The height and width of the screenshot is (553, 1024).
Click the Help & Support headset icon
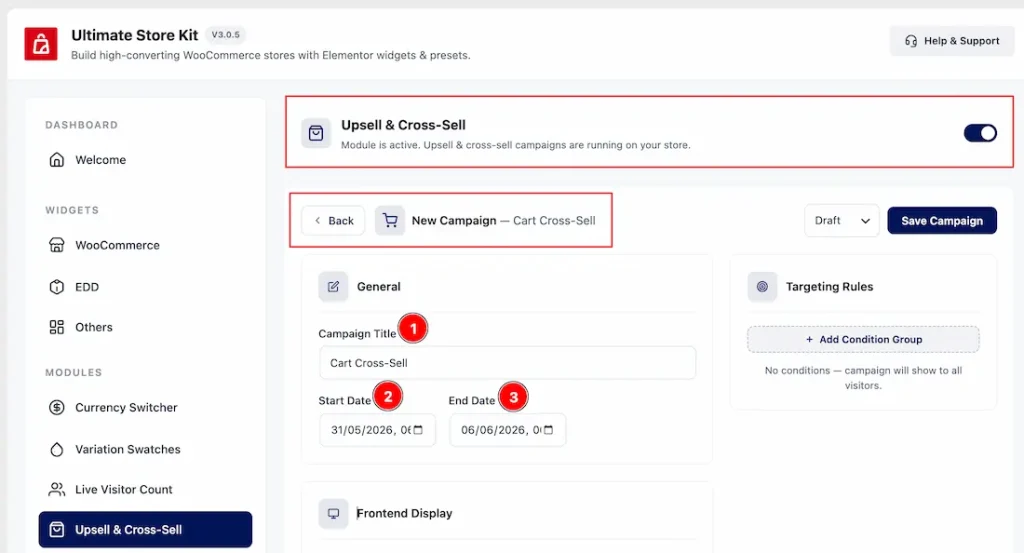[910, 41]
